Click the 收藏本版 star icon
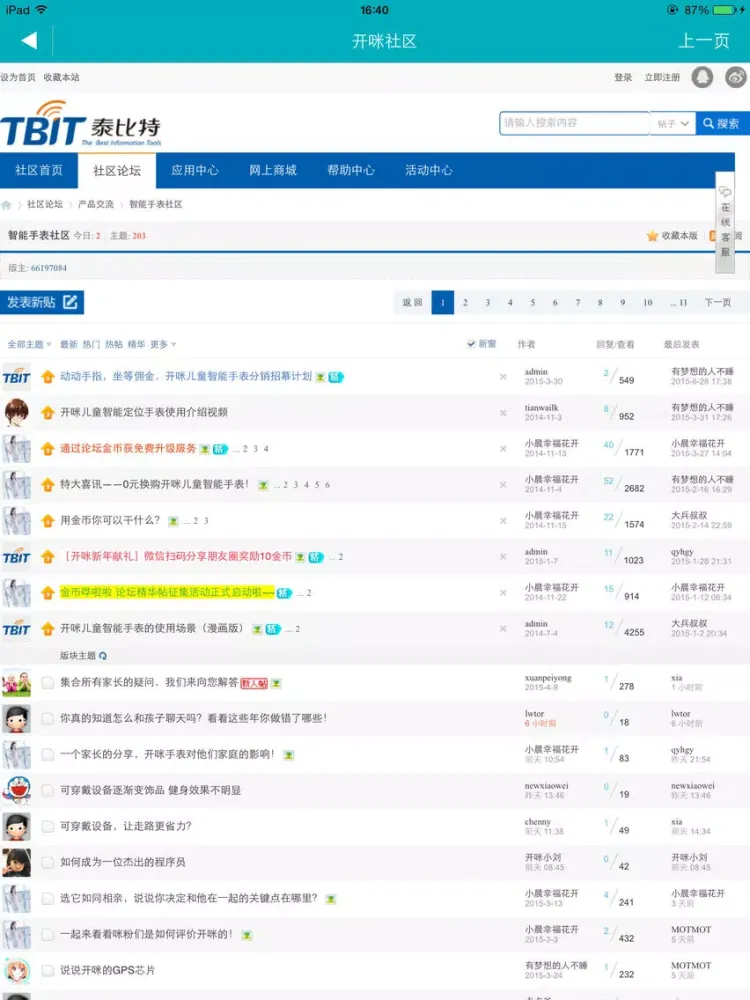 coord(652,236)
